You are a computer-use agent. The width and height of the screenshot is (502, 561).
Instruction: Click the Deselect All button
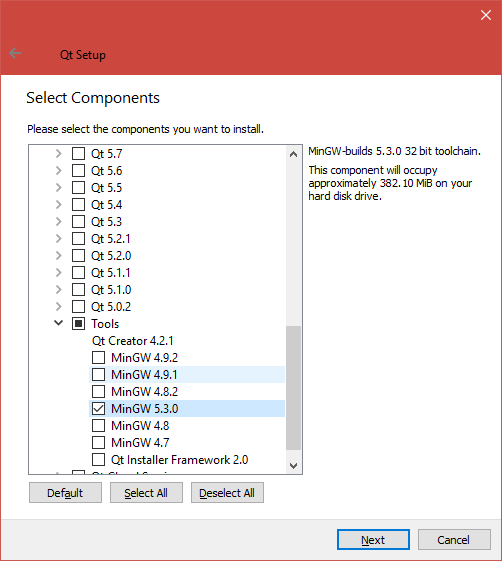[227, 493]
